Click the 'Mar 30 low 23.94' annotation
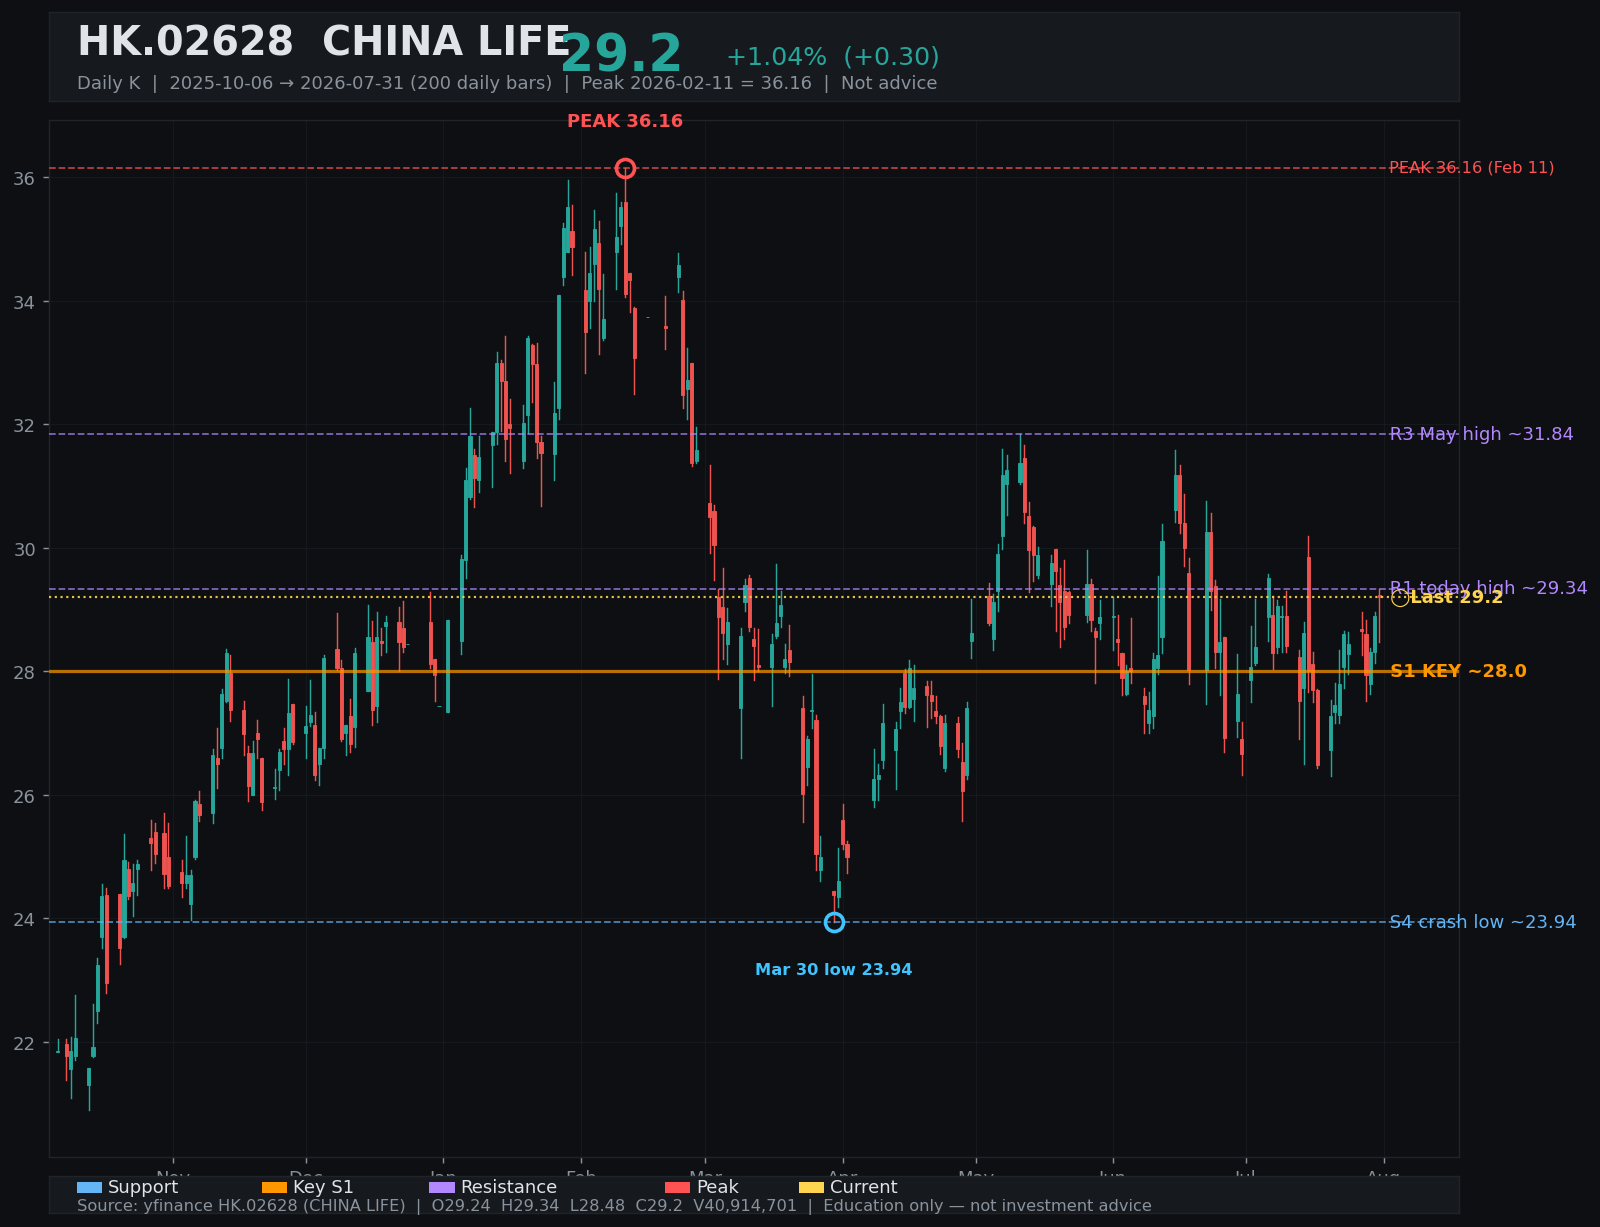Viewport: 1600px width, 1227px height. [833, 970]
